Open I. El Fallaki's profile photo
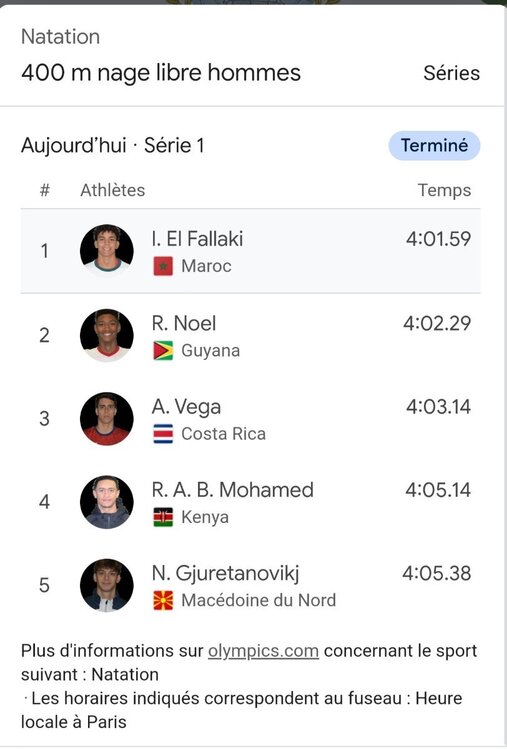 pos(107,251)
